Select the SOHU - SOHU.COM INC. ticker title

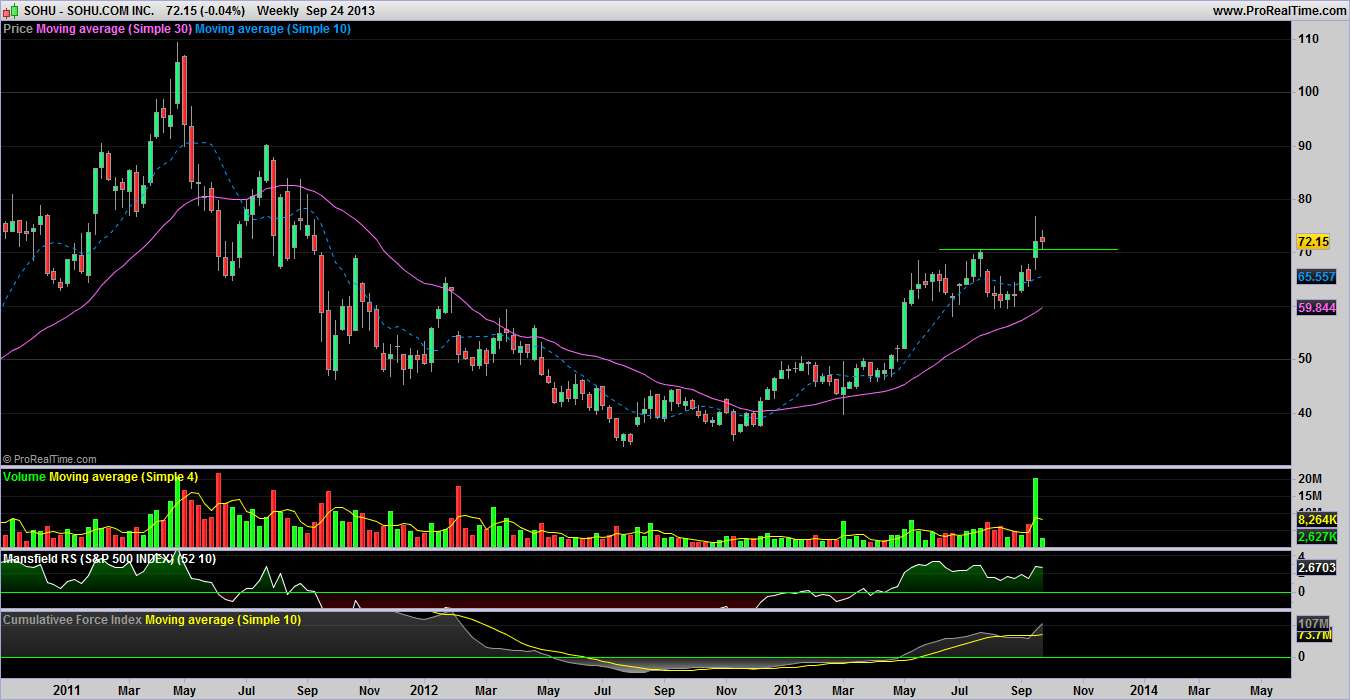89,10
